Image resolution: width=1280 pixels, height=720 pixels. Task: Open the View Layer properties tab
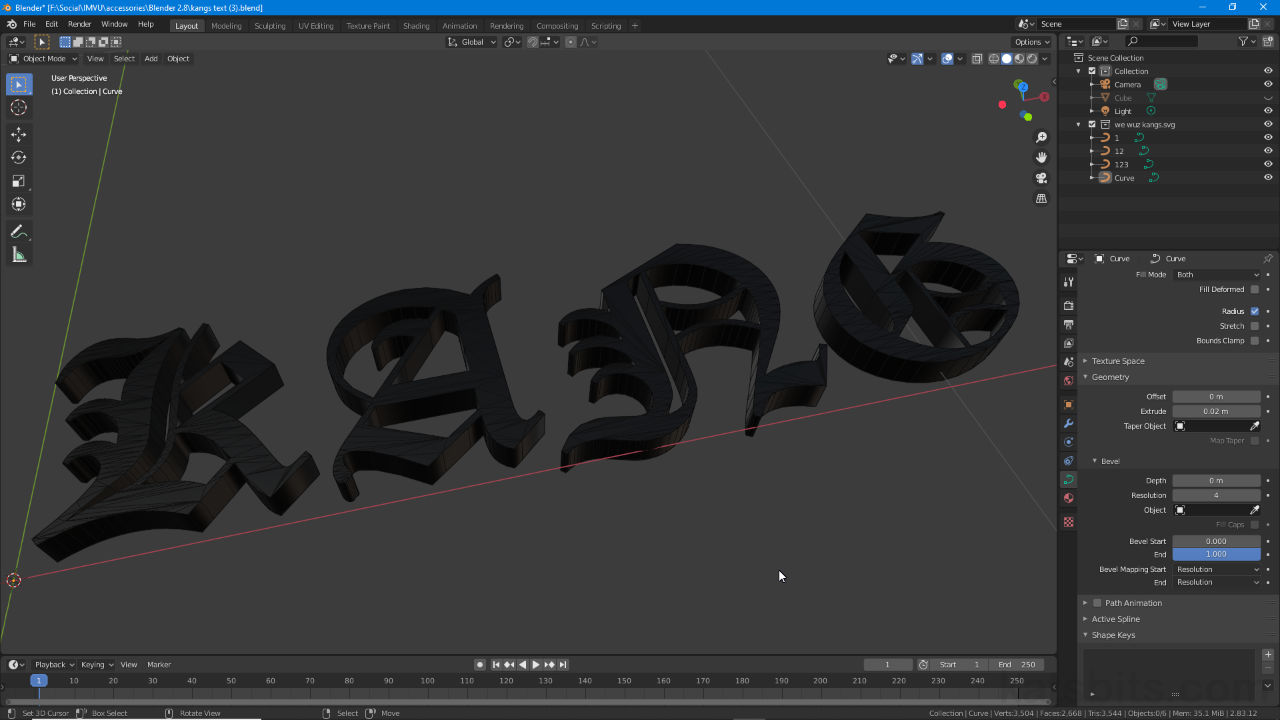coord(1068,343)
